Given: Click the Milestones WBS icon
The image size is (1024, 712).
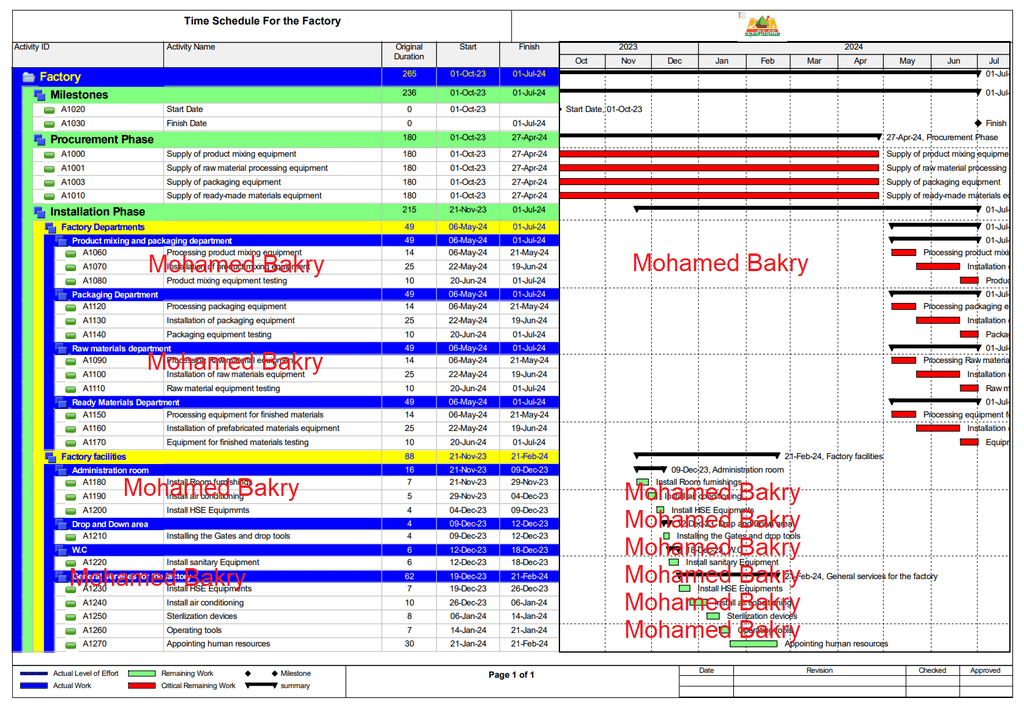Looking at the screenshot, I should point(40,95).
